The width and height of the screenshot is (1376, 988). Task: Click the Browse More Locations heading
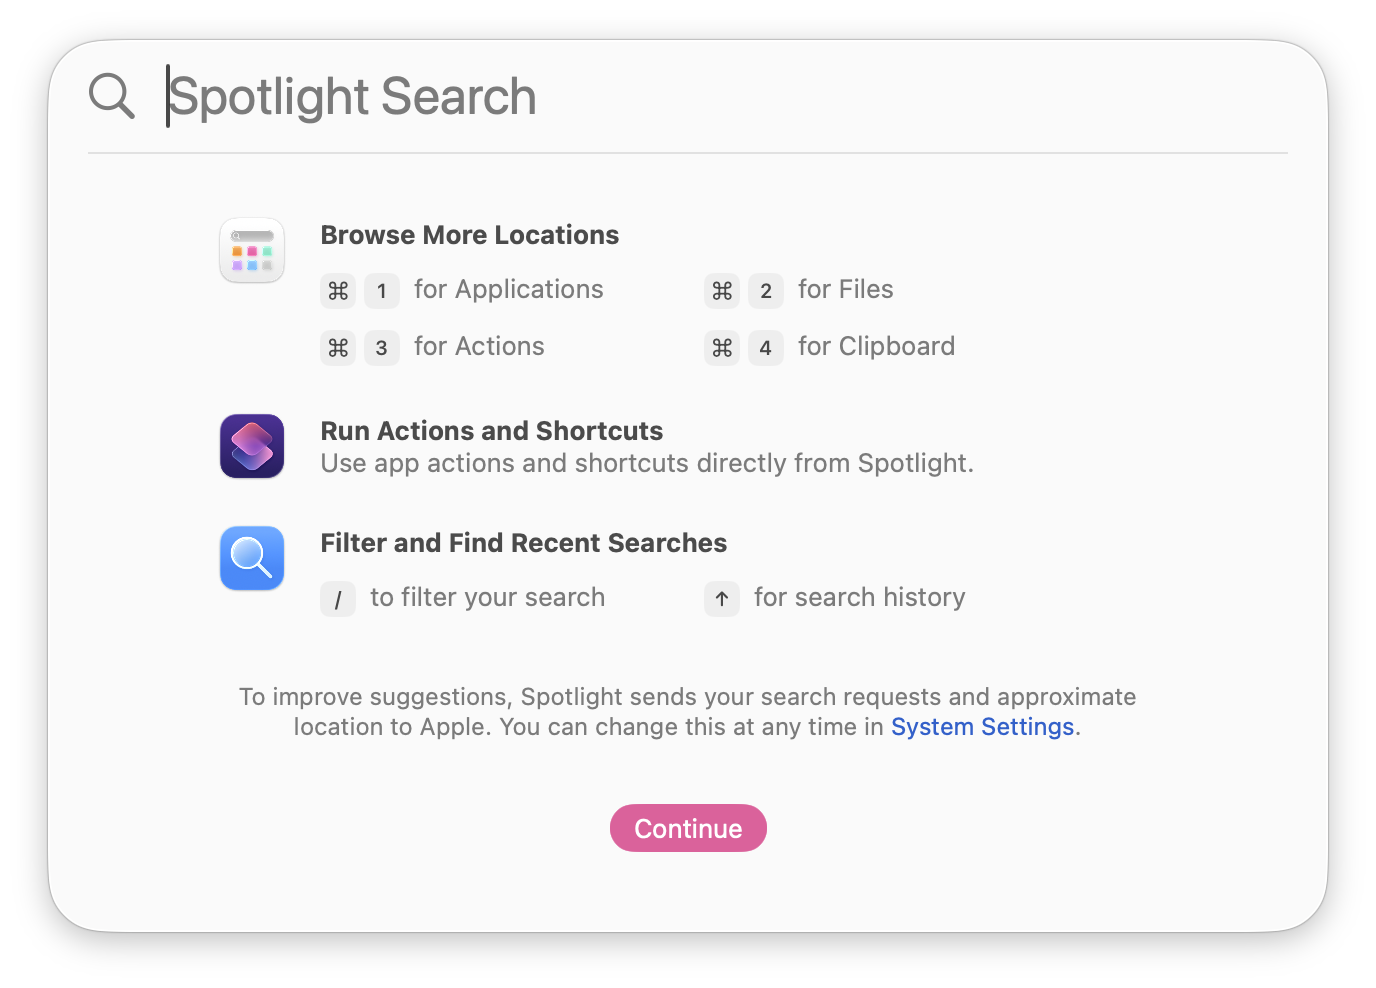[x=469, y=235]
